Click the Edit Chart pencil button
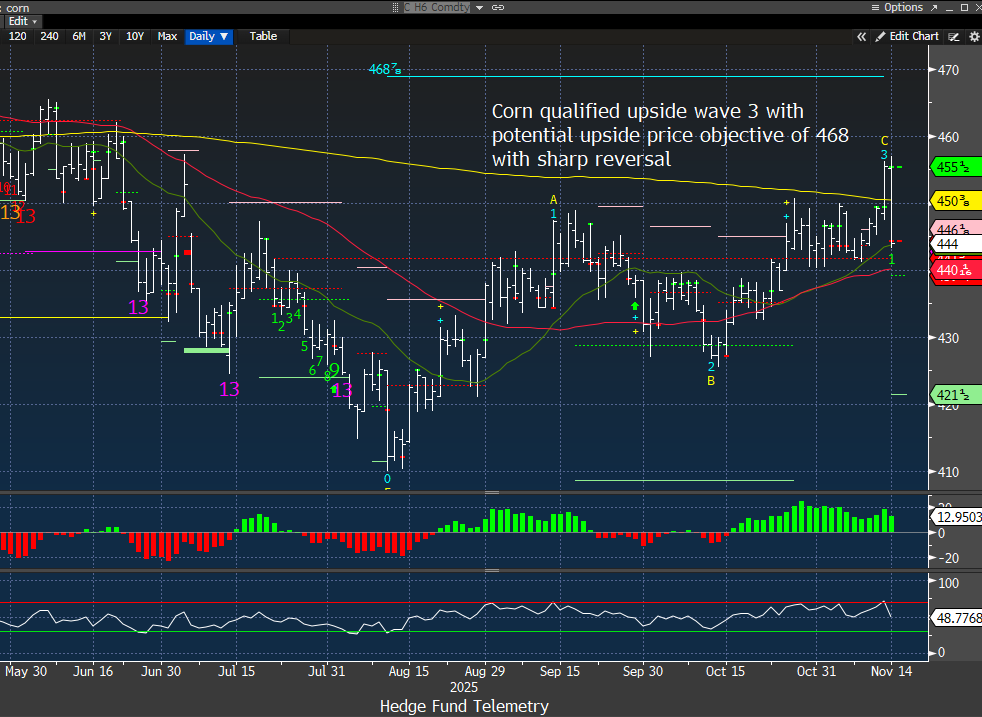982x717 pixels. click(907, 36)
